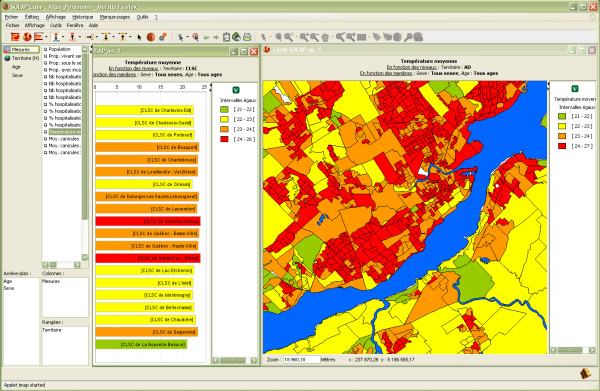600x391 pixels.
Task: Open Firefox Marque-pages menu
Action: pos(115,17)
